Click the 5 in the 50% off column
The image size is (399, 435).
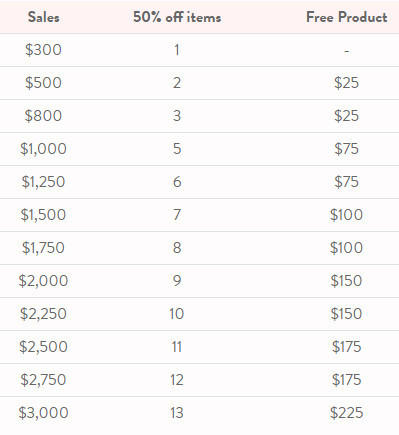[177, 149]
